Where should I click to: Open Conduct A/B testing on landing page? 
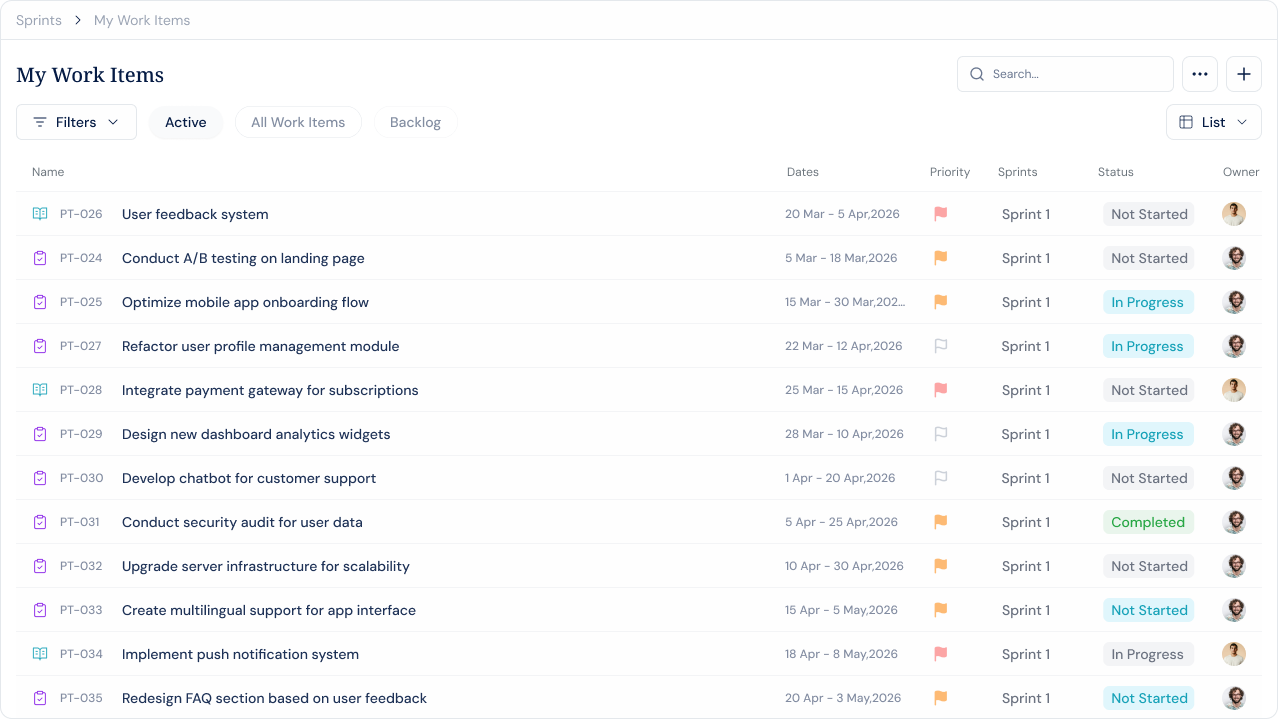243,258
